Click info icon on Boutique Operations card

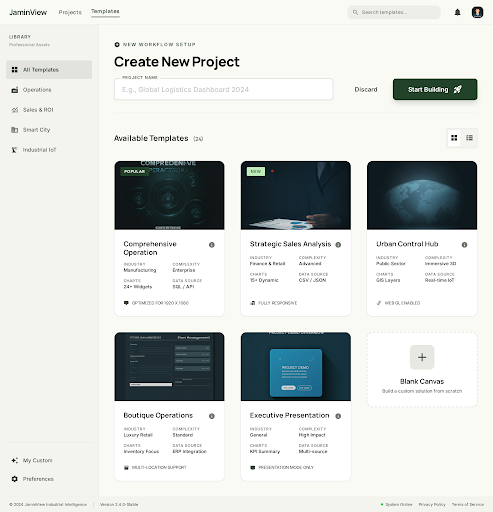(212, 416)
